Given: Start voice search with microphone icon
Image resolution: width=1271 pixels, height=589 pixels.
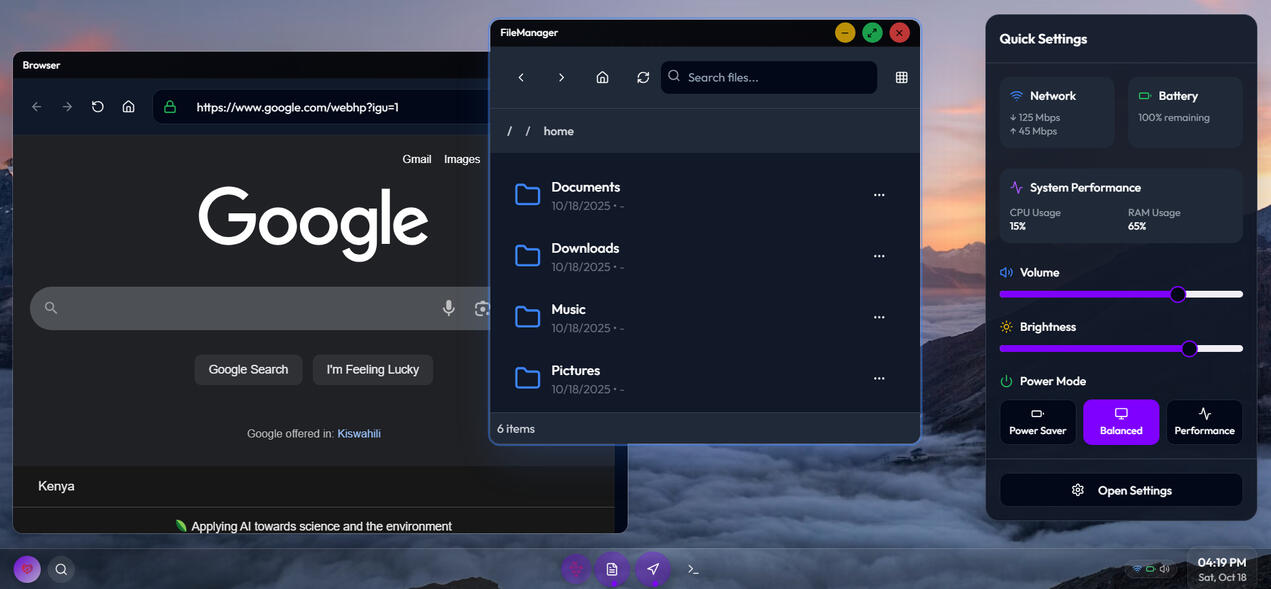Looking at the screenshot, I should pyautogui.click(x=449, y=308).
